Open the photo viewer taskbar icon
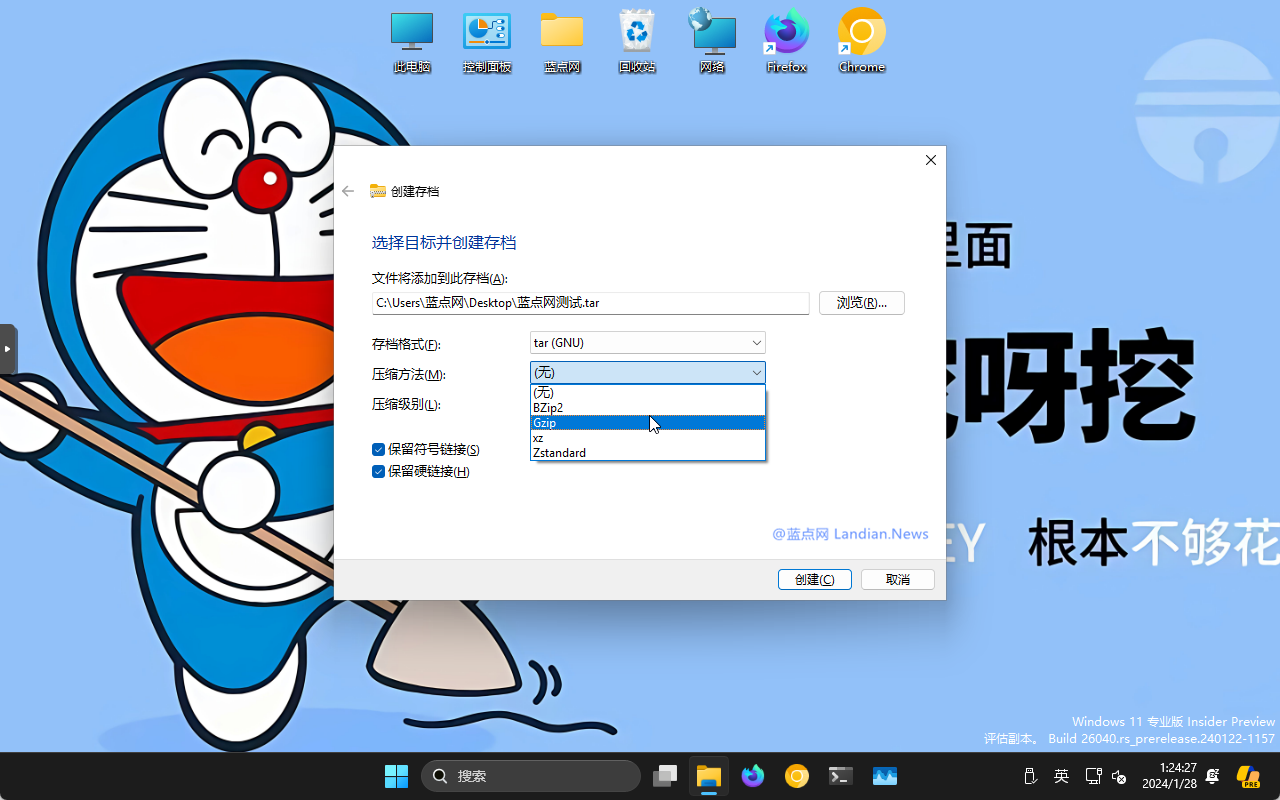The height and width of the screenshot is (800, 1280). click(885, 776)
